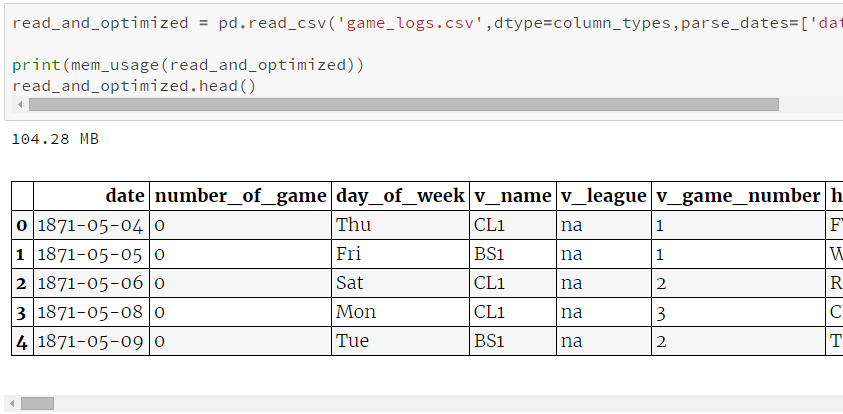This screenshot has width=843, height=414.
Task: Click number_of_game '0' in the Tue row
Action: click(240, 341)
